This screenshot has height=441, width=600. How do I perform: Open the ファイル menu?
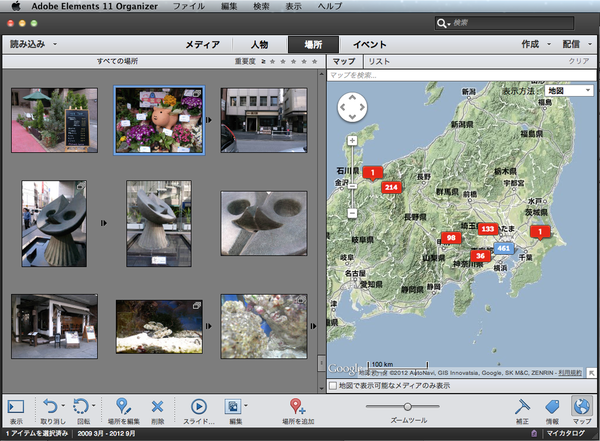[x=189, y=6]
